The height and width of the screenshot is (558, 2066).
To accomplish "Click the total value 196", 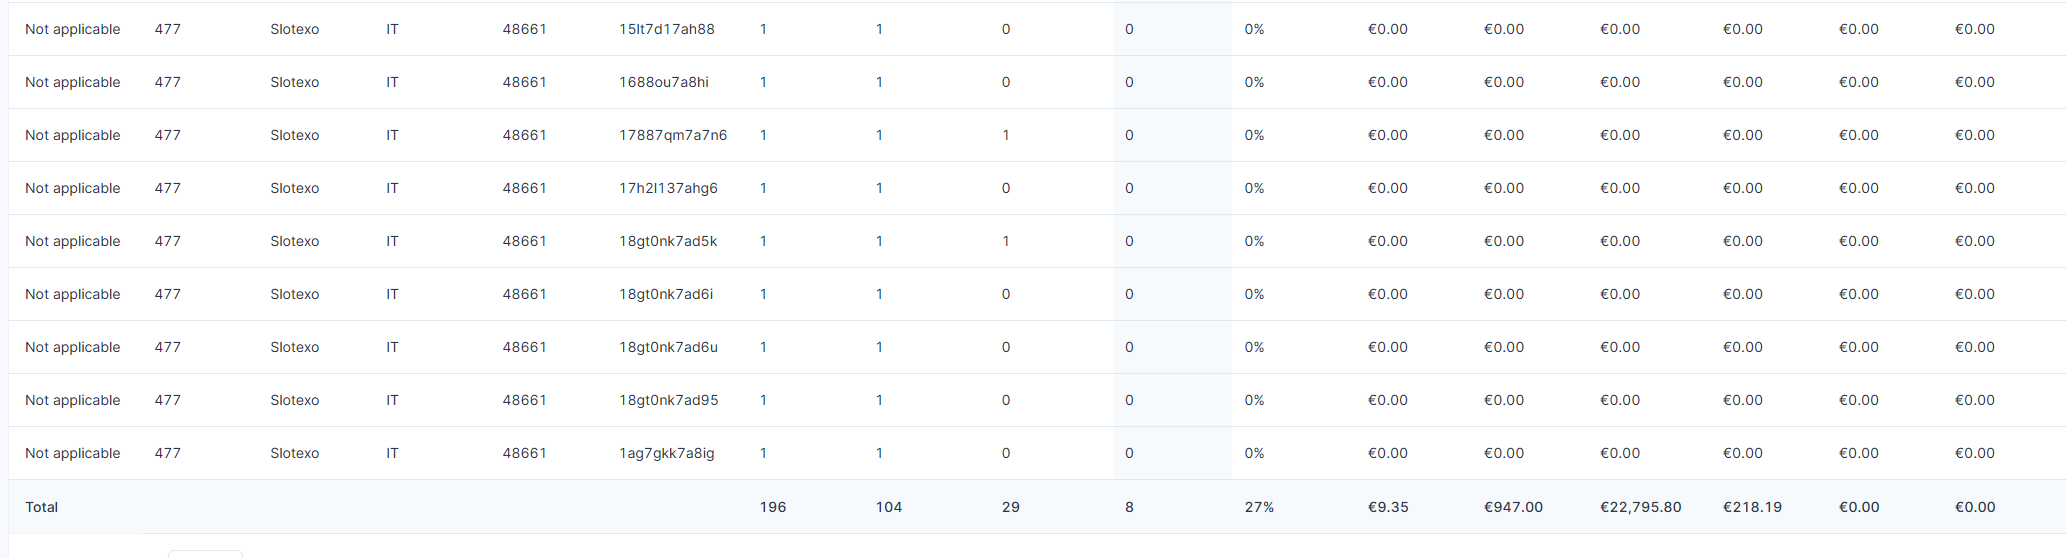I will (x=773, y=507).
